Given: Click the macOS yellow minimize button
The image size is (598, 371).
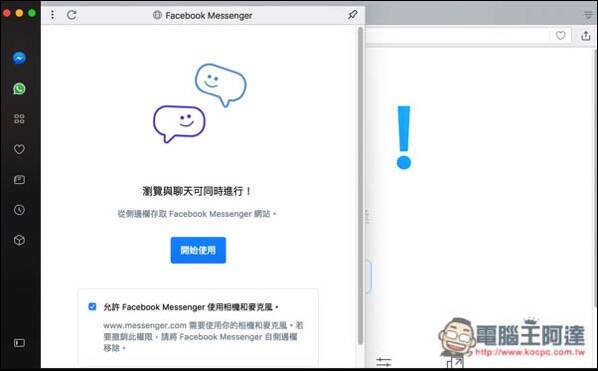Looking at the screenshot, I should click(x=19, y=13).
